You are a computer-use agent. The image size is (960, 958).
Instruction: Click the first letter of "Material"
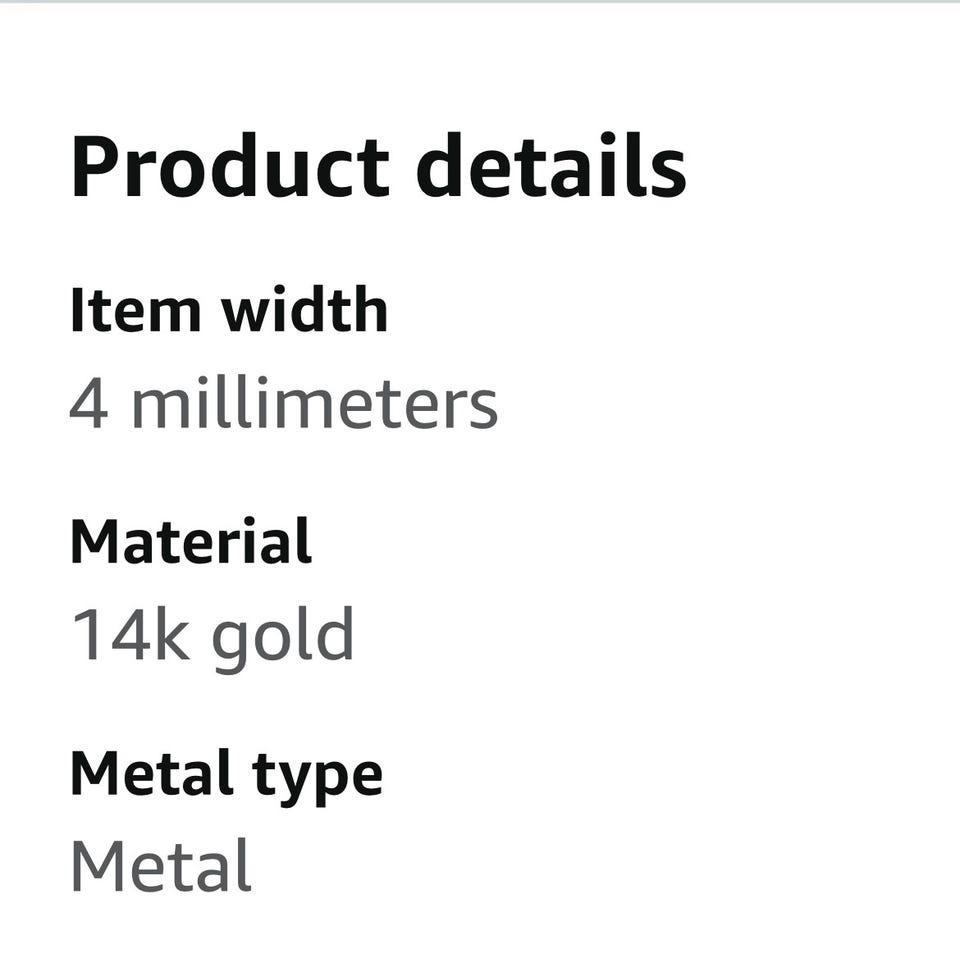point(91,542)
